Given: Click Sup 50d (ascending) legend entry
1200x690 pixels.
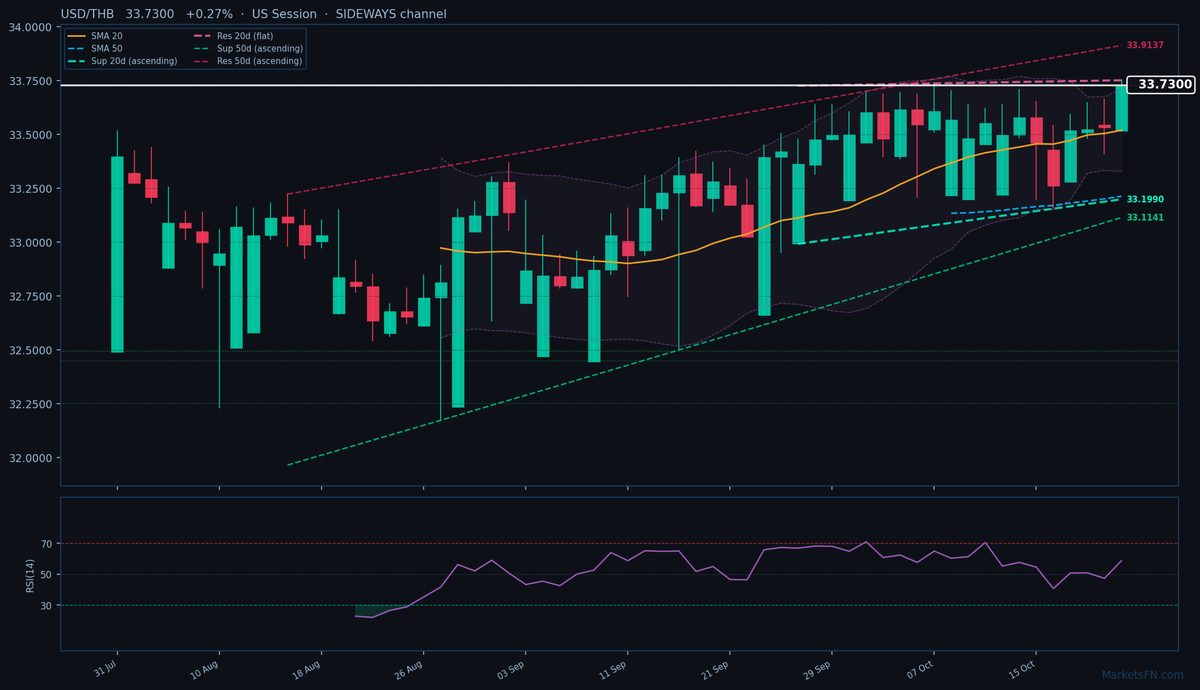Looking at the screenshot, I should (247, 48).
